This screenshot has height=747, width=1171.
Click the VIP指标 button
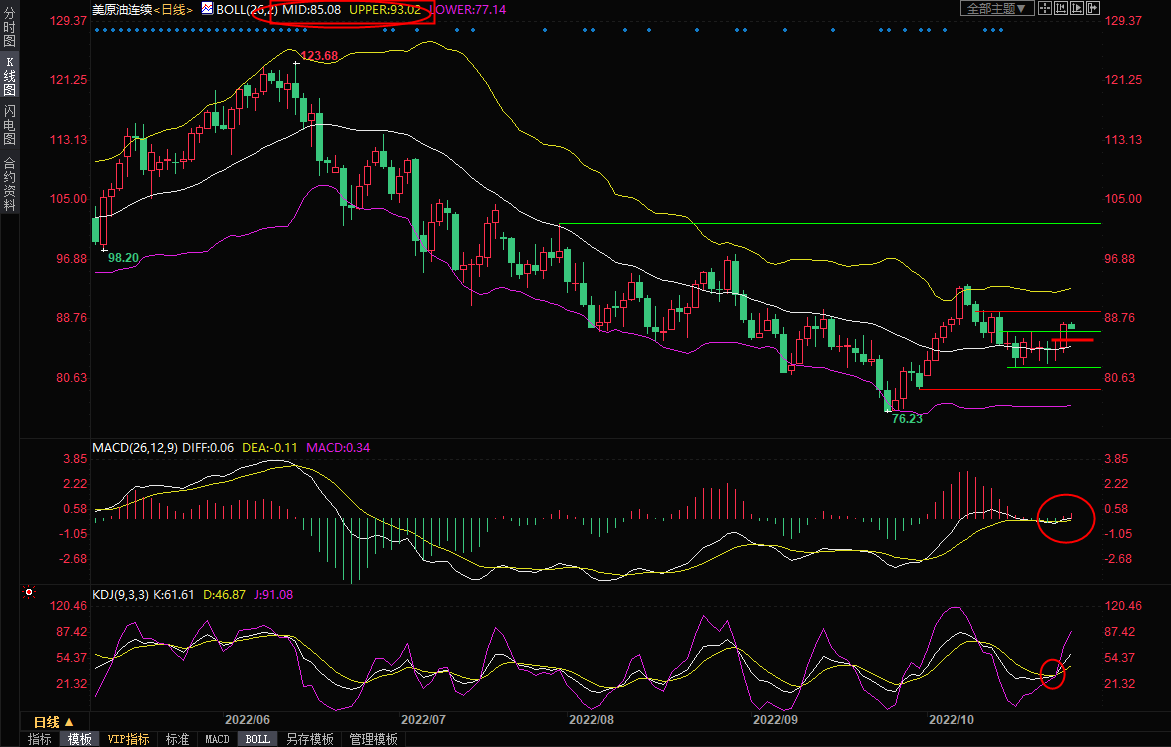click(x=128, y=739)
